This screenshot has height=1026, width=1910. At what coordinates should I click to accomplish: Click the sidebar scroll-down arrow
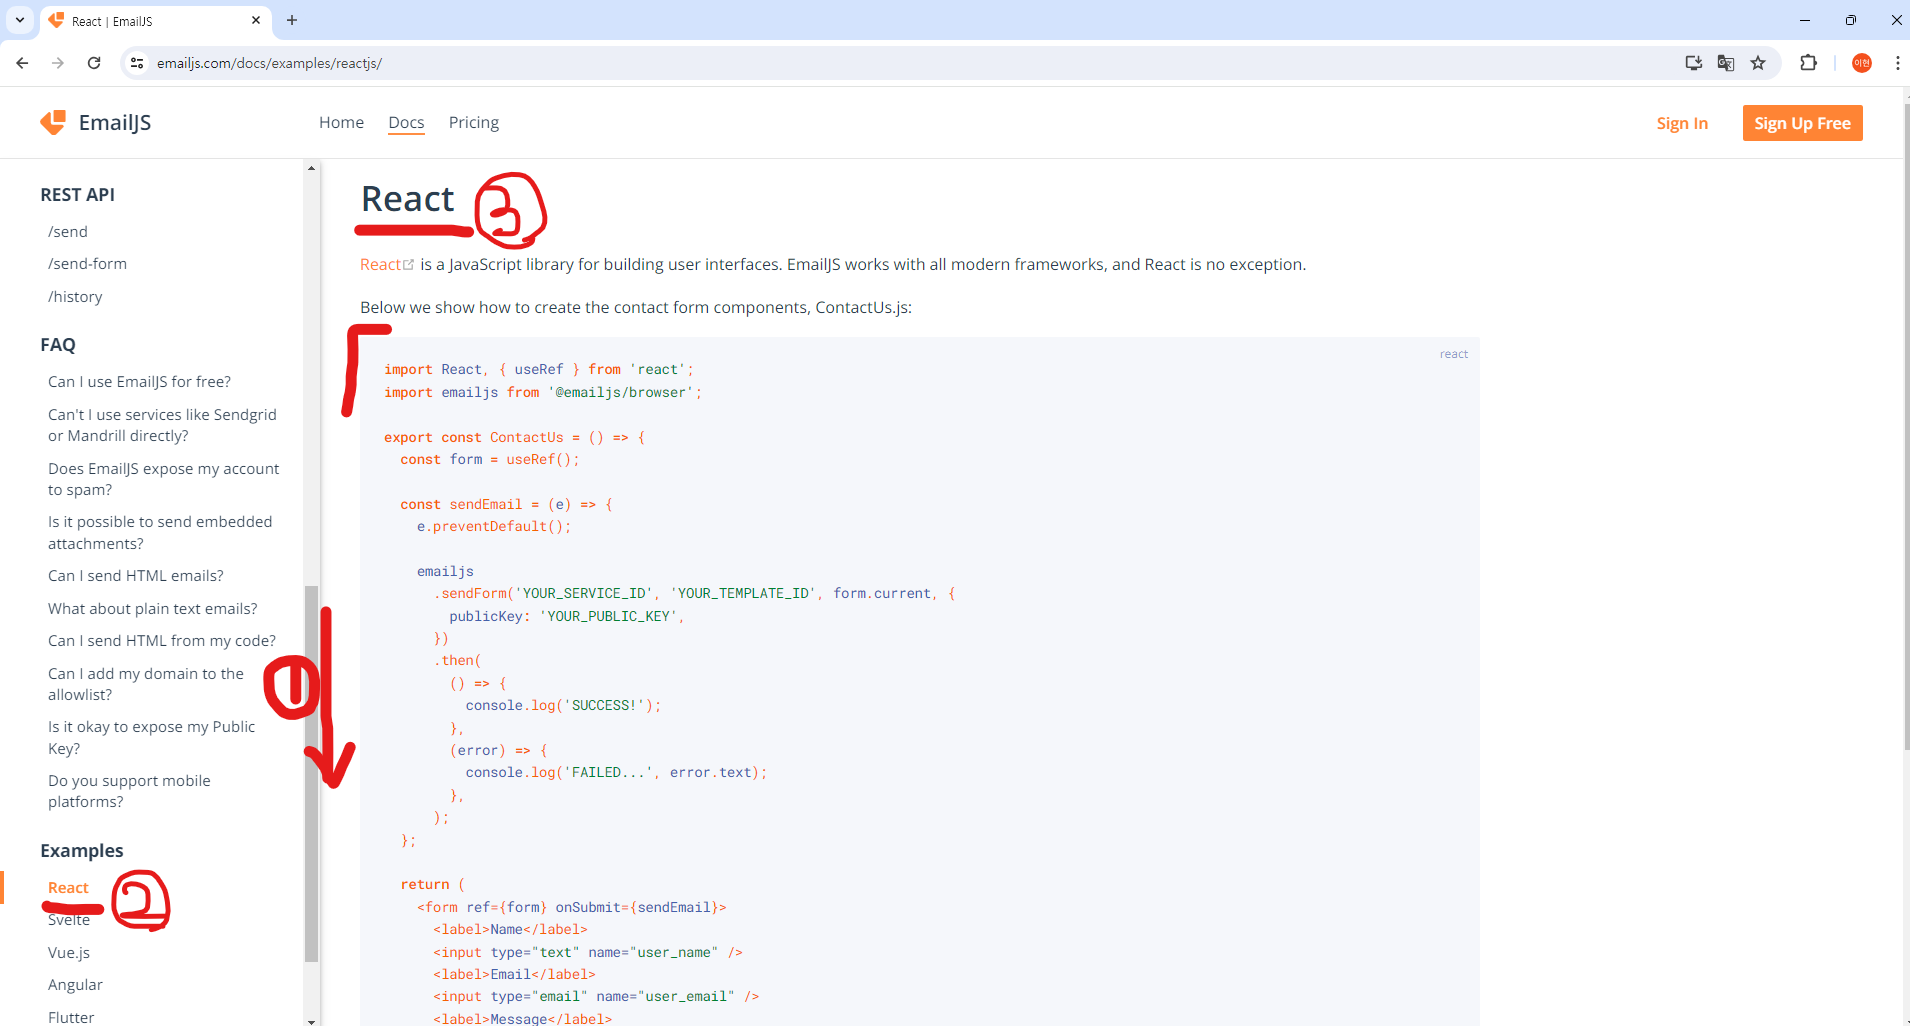click(311, 1021)
